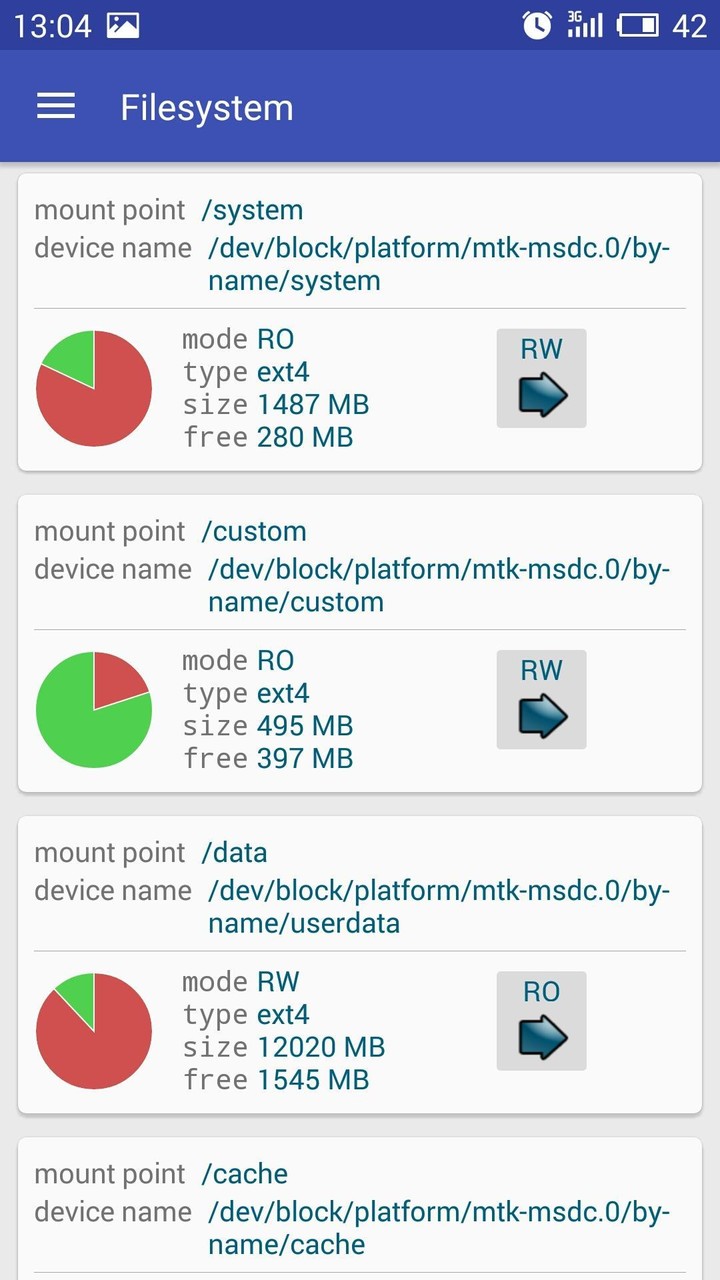The height and width of the screenshot is (1280, 720).
Task: Open the navigation drawer with hamburger menu
Action: pos(55,106)
